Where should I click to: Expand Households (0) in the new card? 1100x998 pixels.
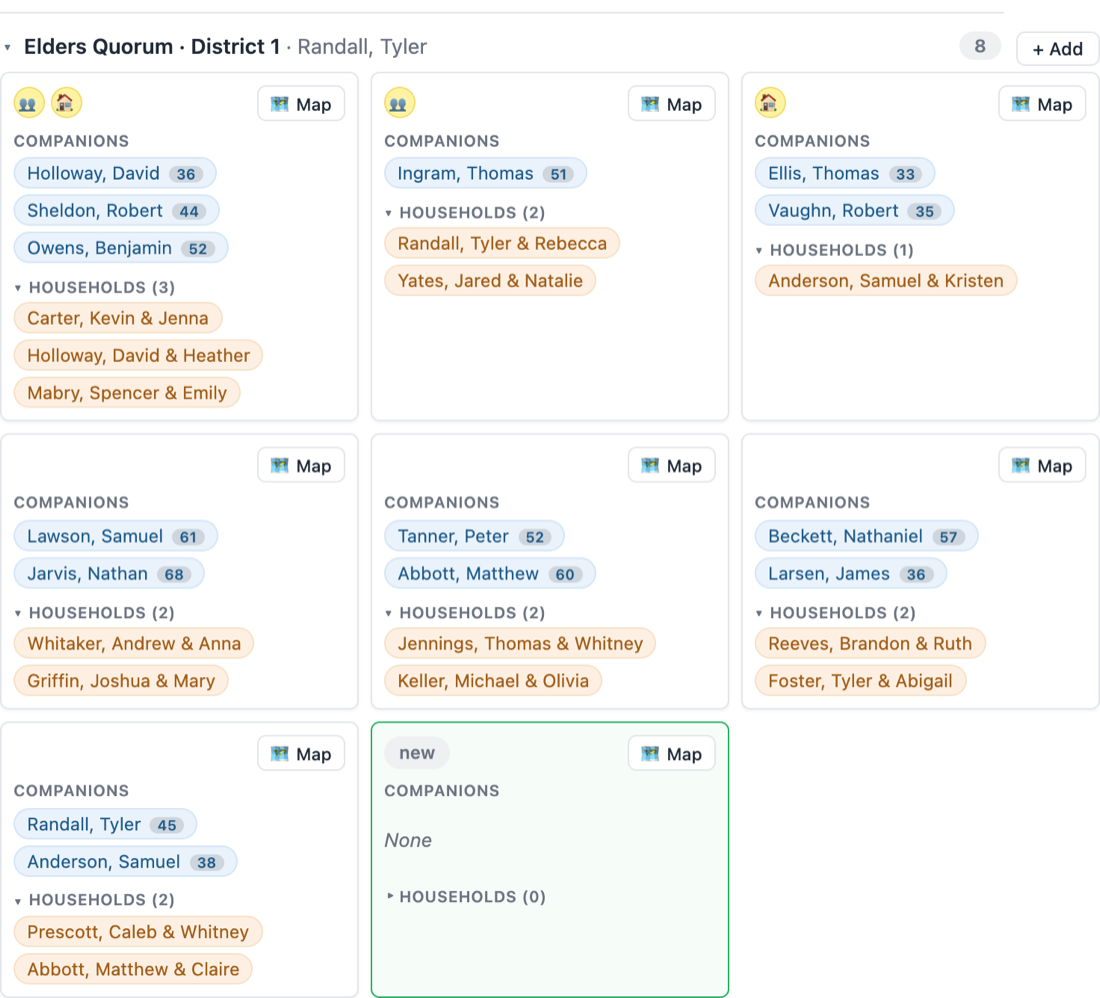tap(390, 896)
